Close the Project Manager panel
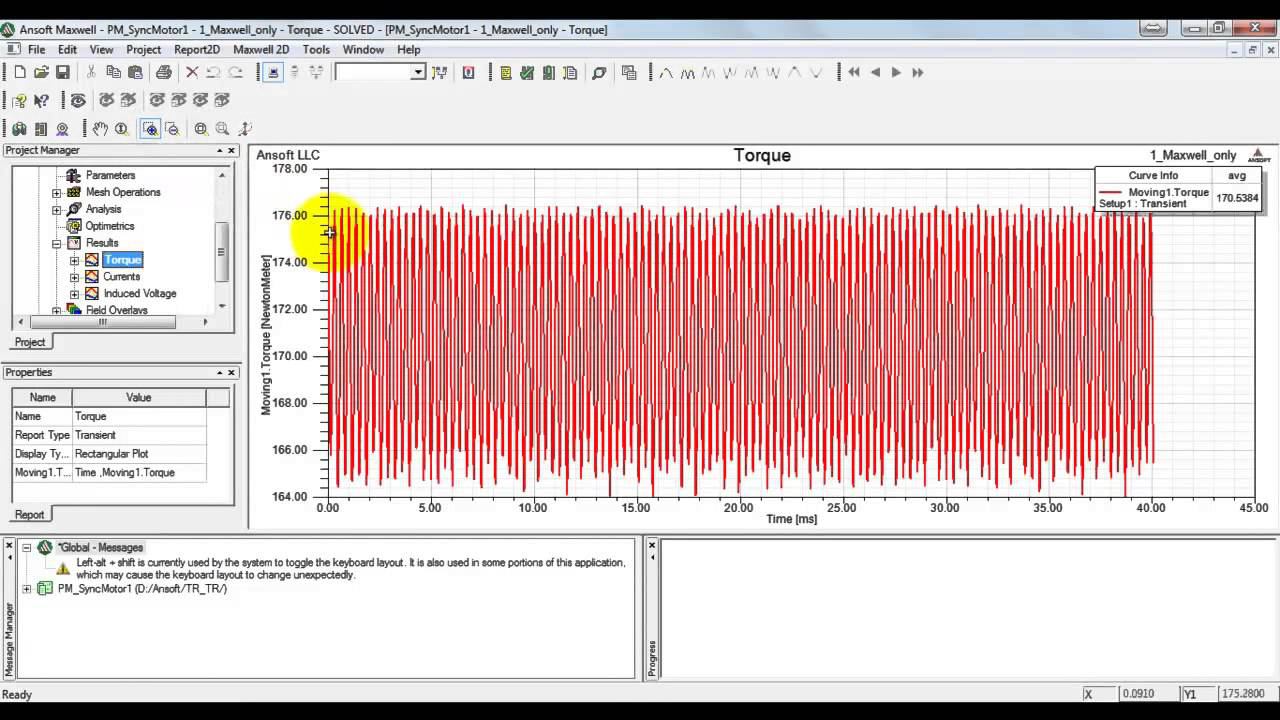The width and height of the screenshot is (1280, 720). (231, 151)
